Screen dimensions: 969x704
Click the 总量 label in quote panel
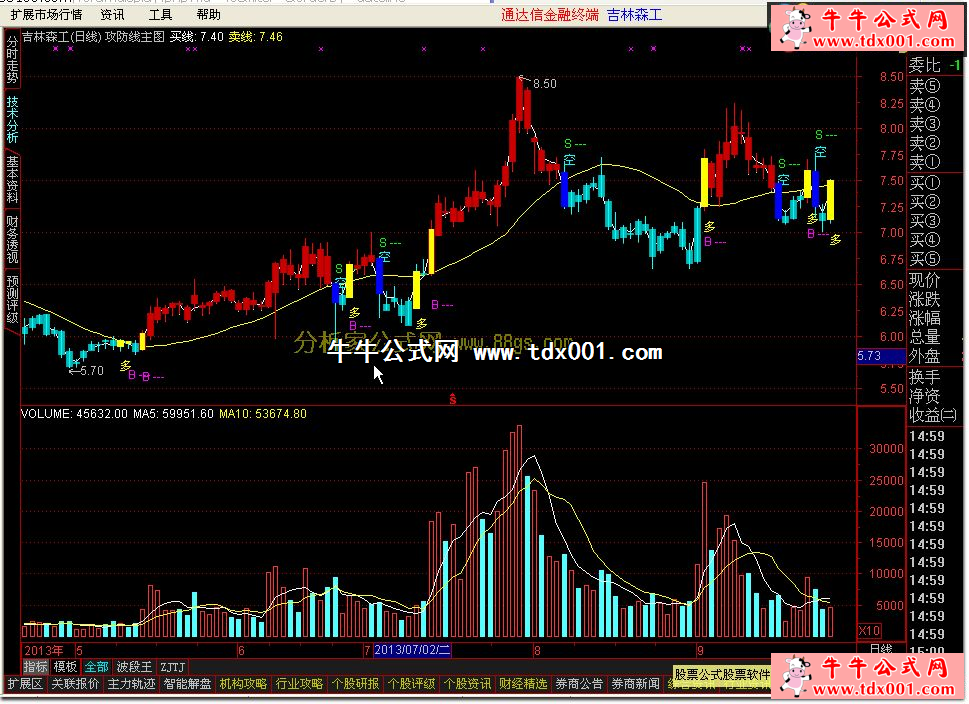[925, 337]
